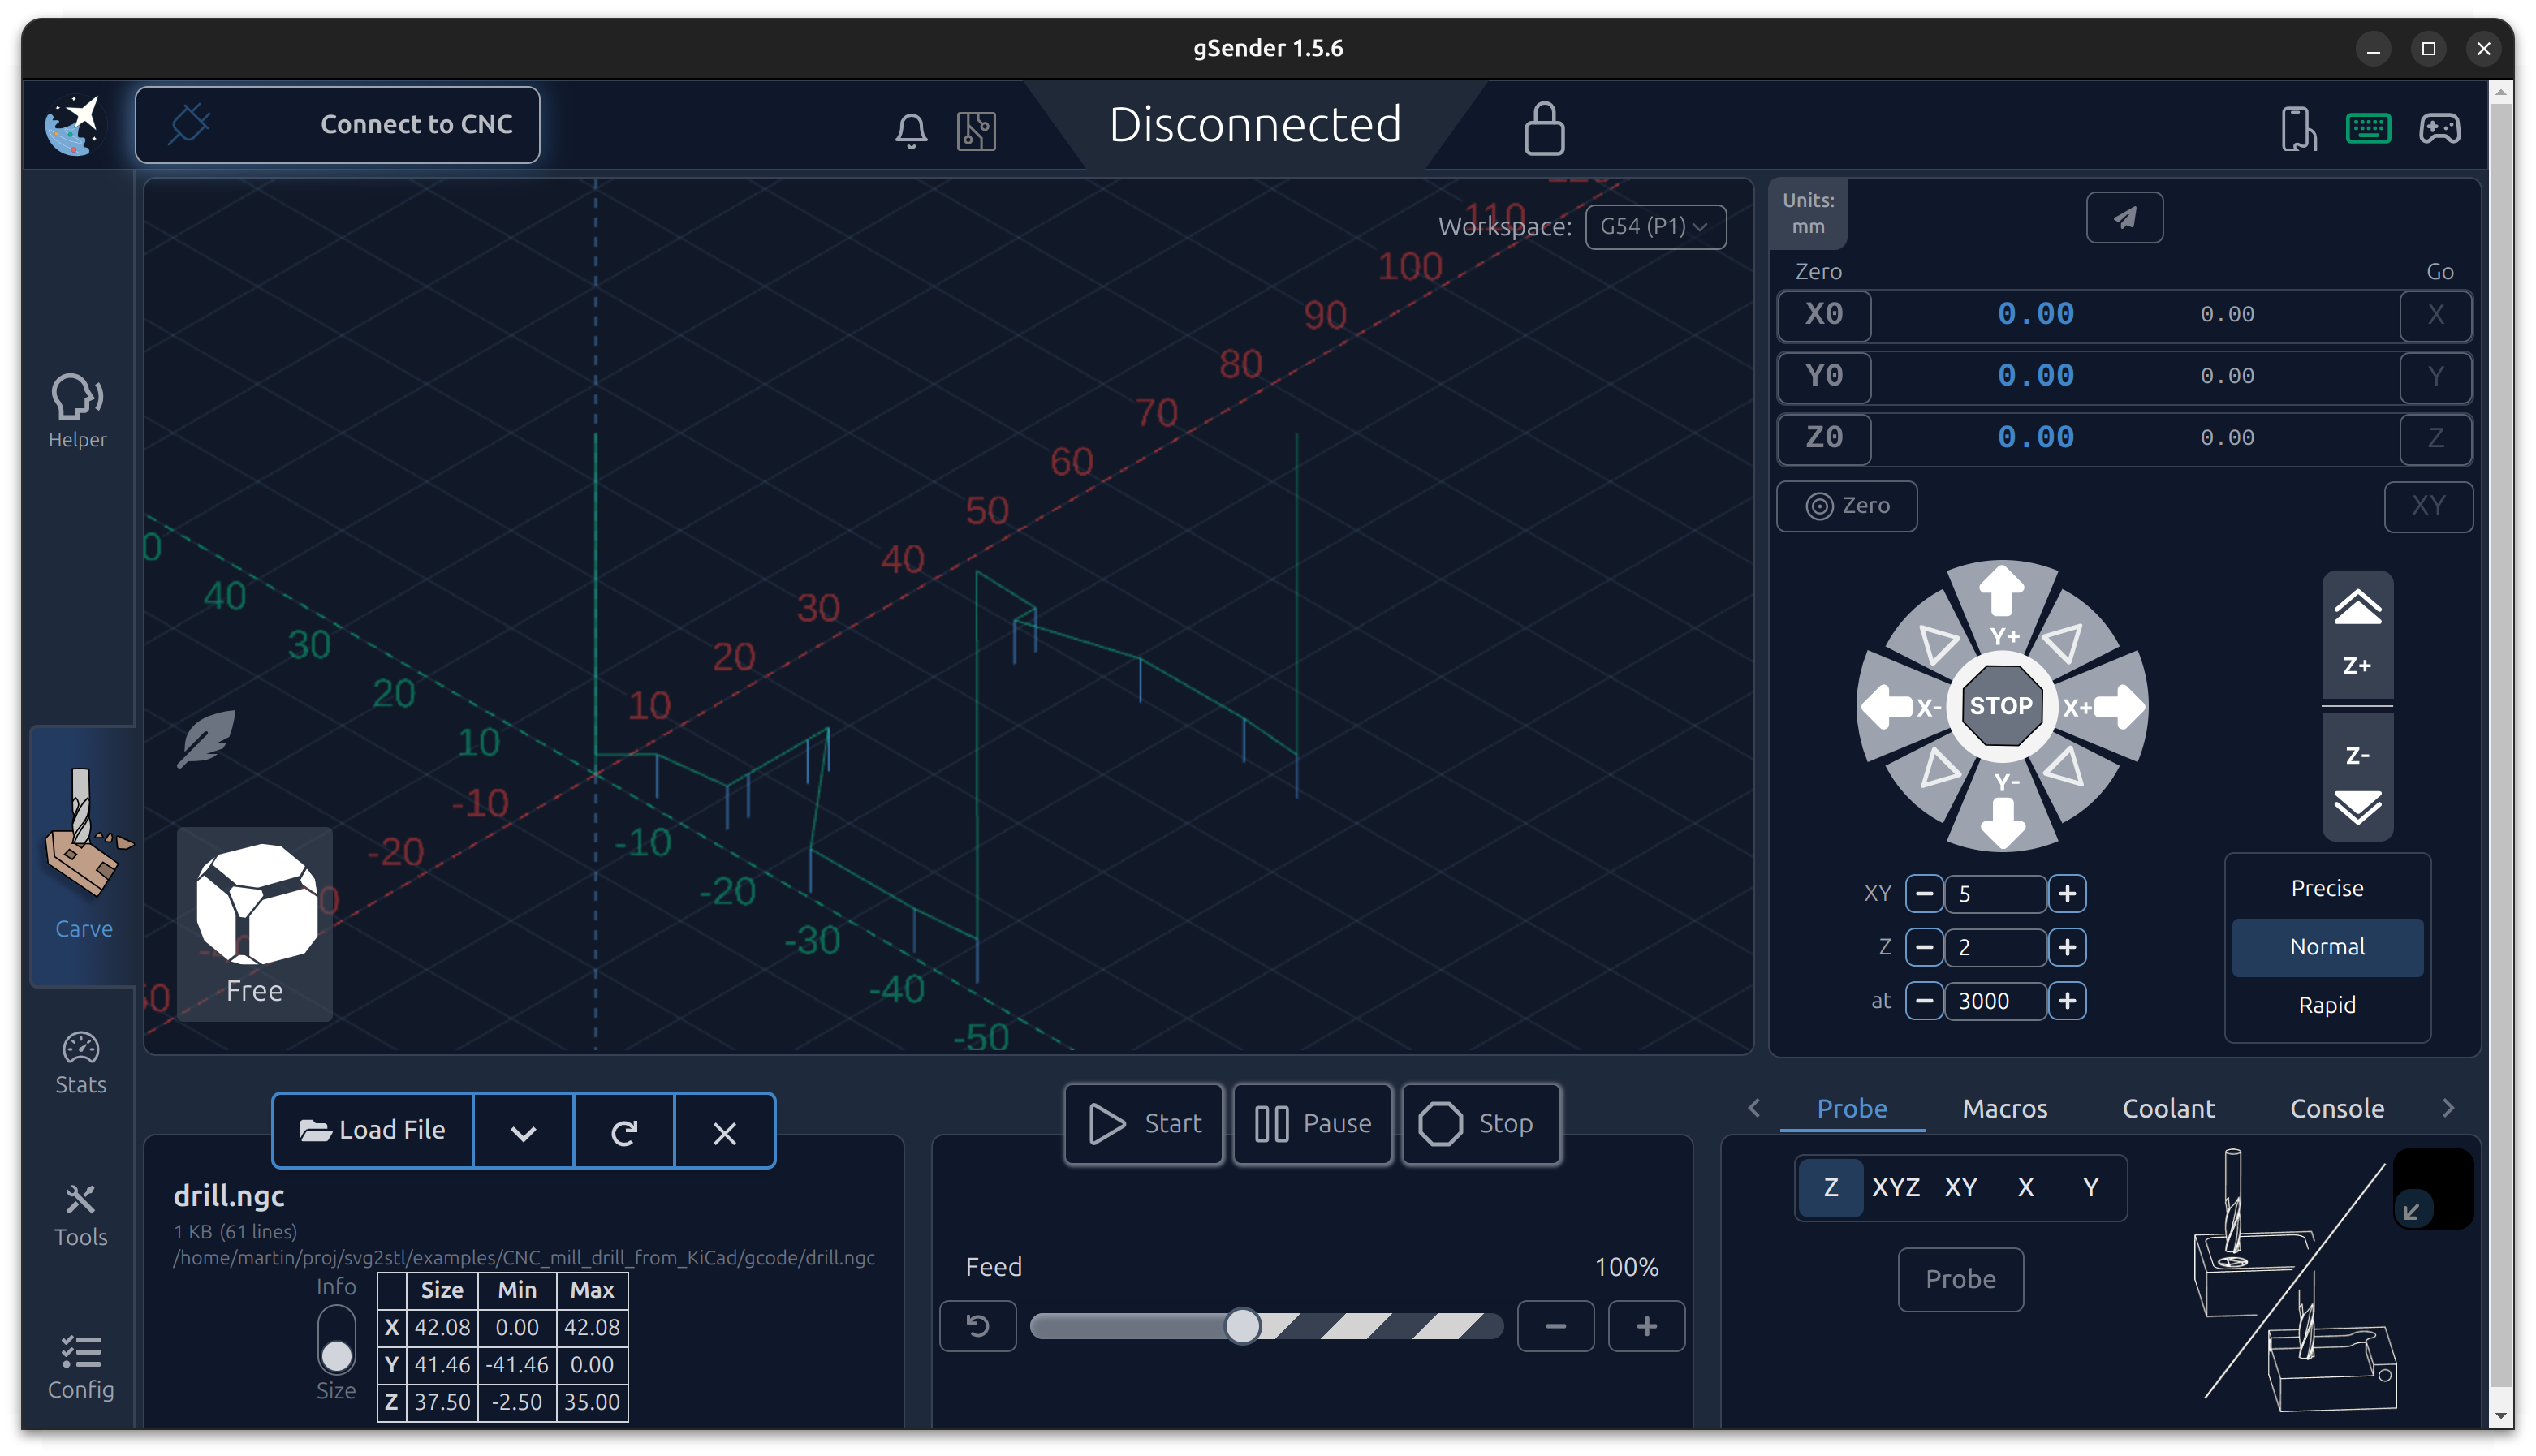Select the Rapid jog preset
The height and width of the screenshot is (1456, 2536).
coord(2326,1004)
